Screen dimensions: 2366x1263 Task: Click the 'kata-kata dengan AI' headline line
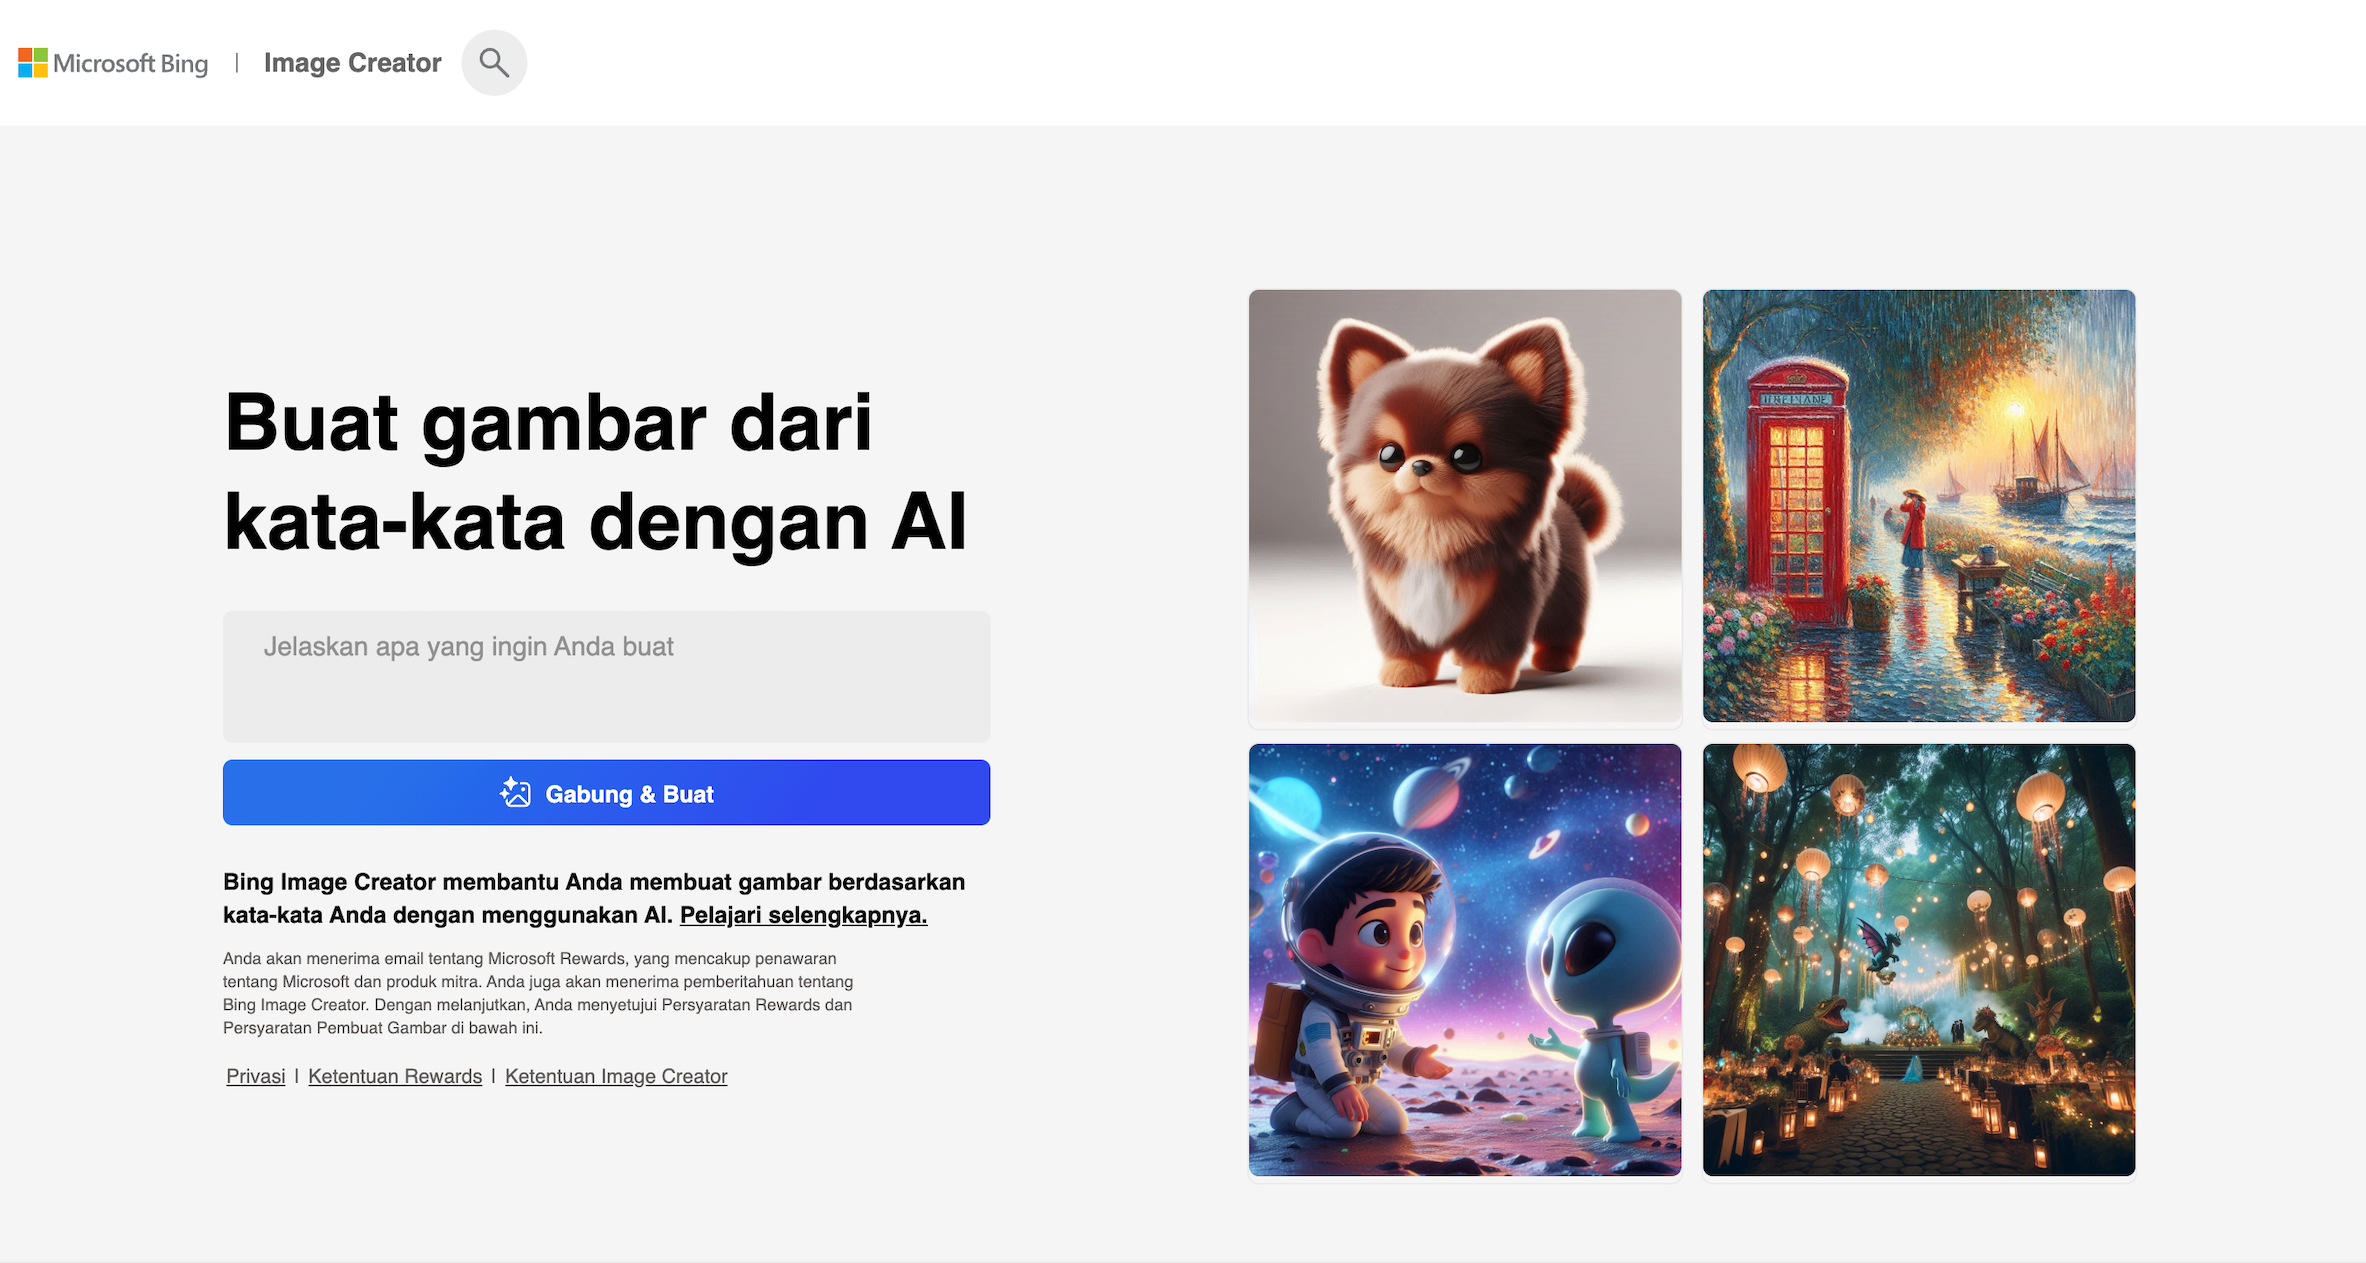[596, 523]
